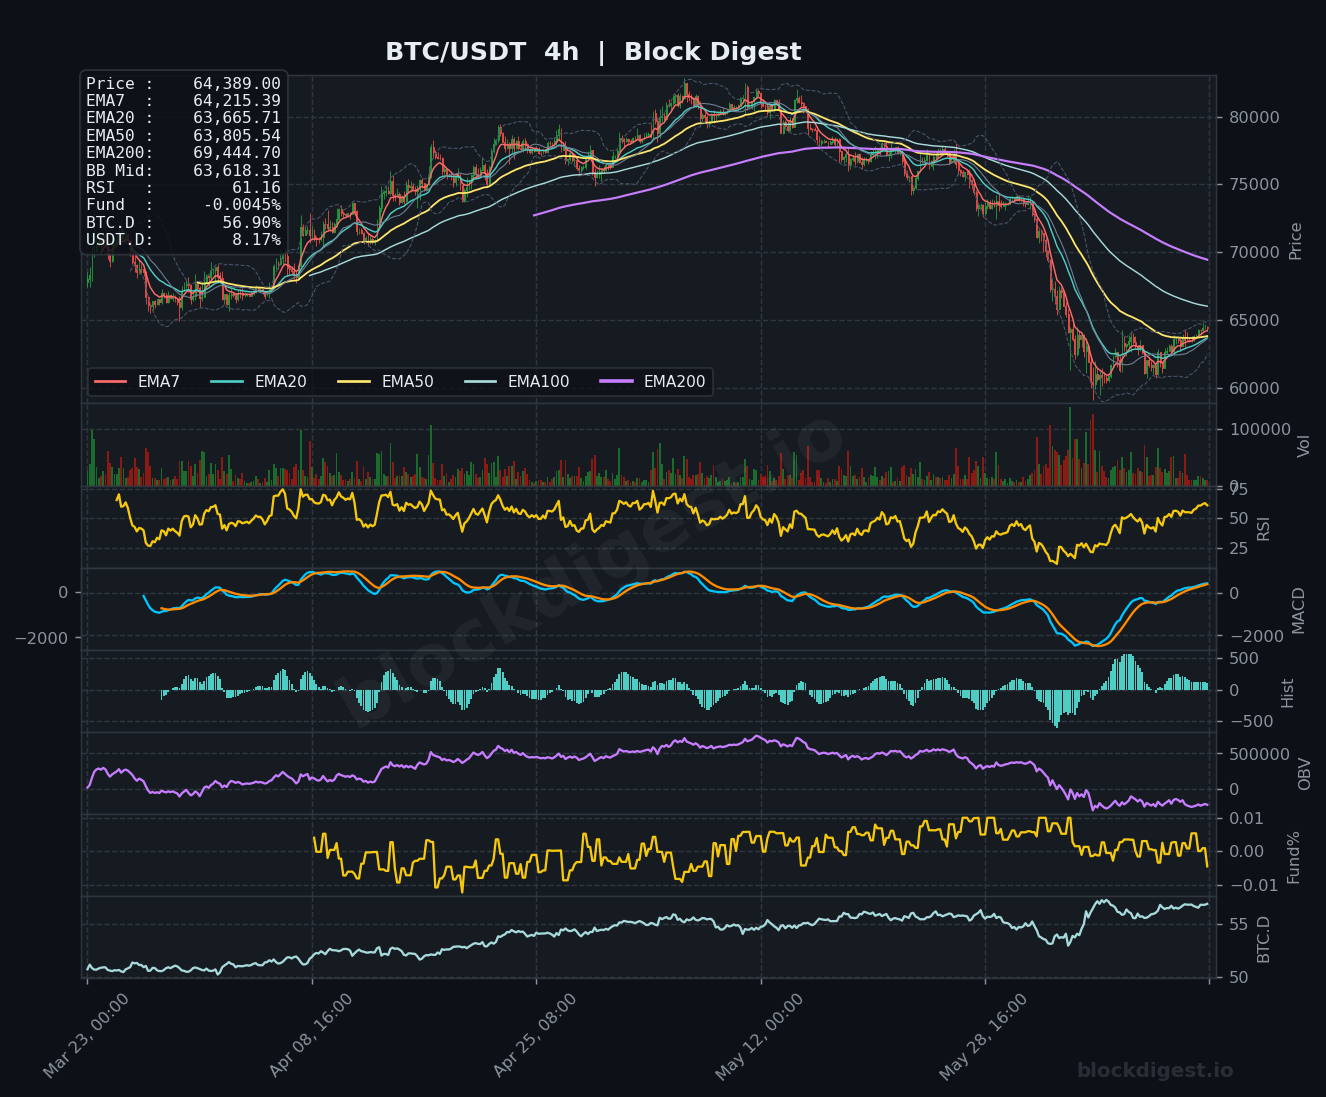
Task: Click the 75 tick on RSI axis
Action: point(1238,489)
